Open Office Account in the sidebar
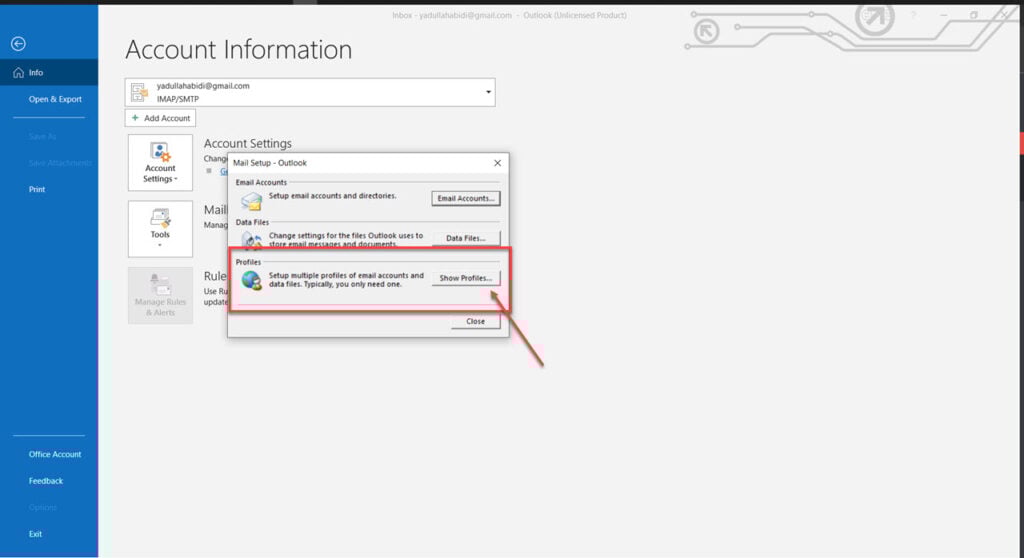 [55, 454]
